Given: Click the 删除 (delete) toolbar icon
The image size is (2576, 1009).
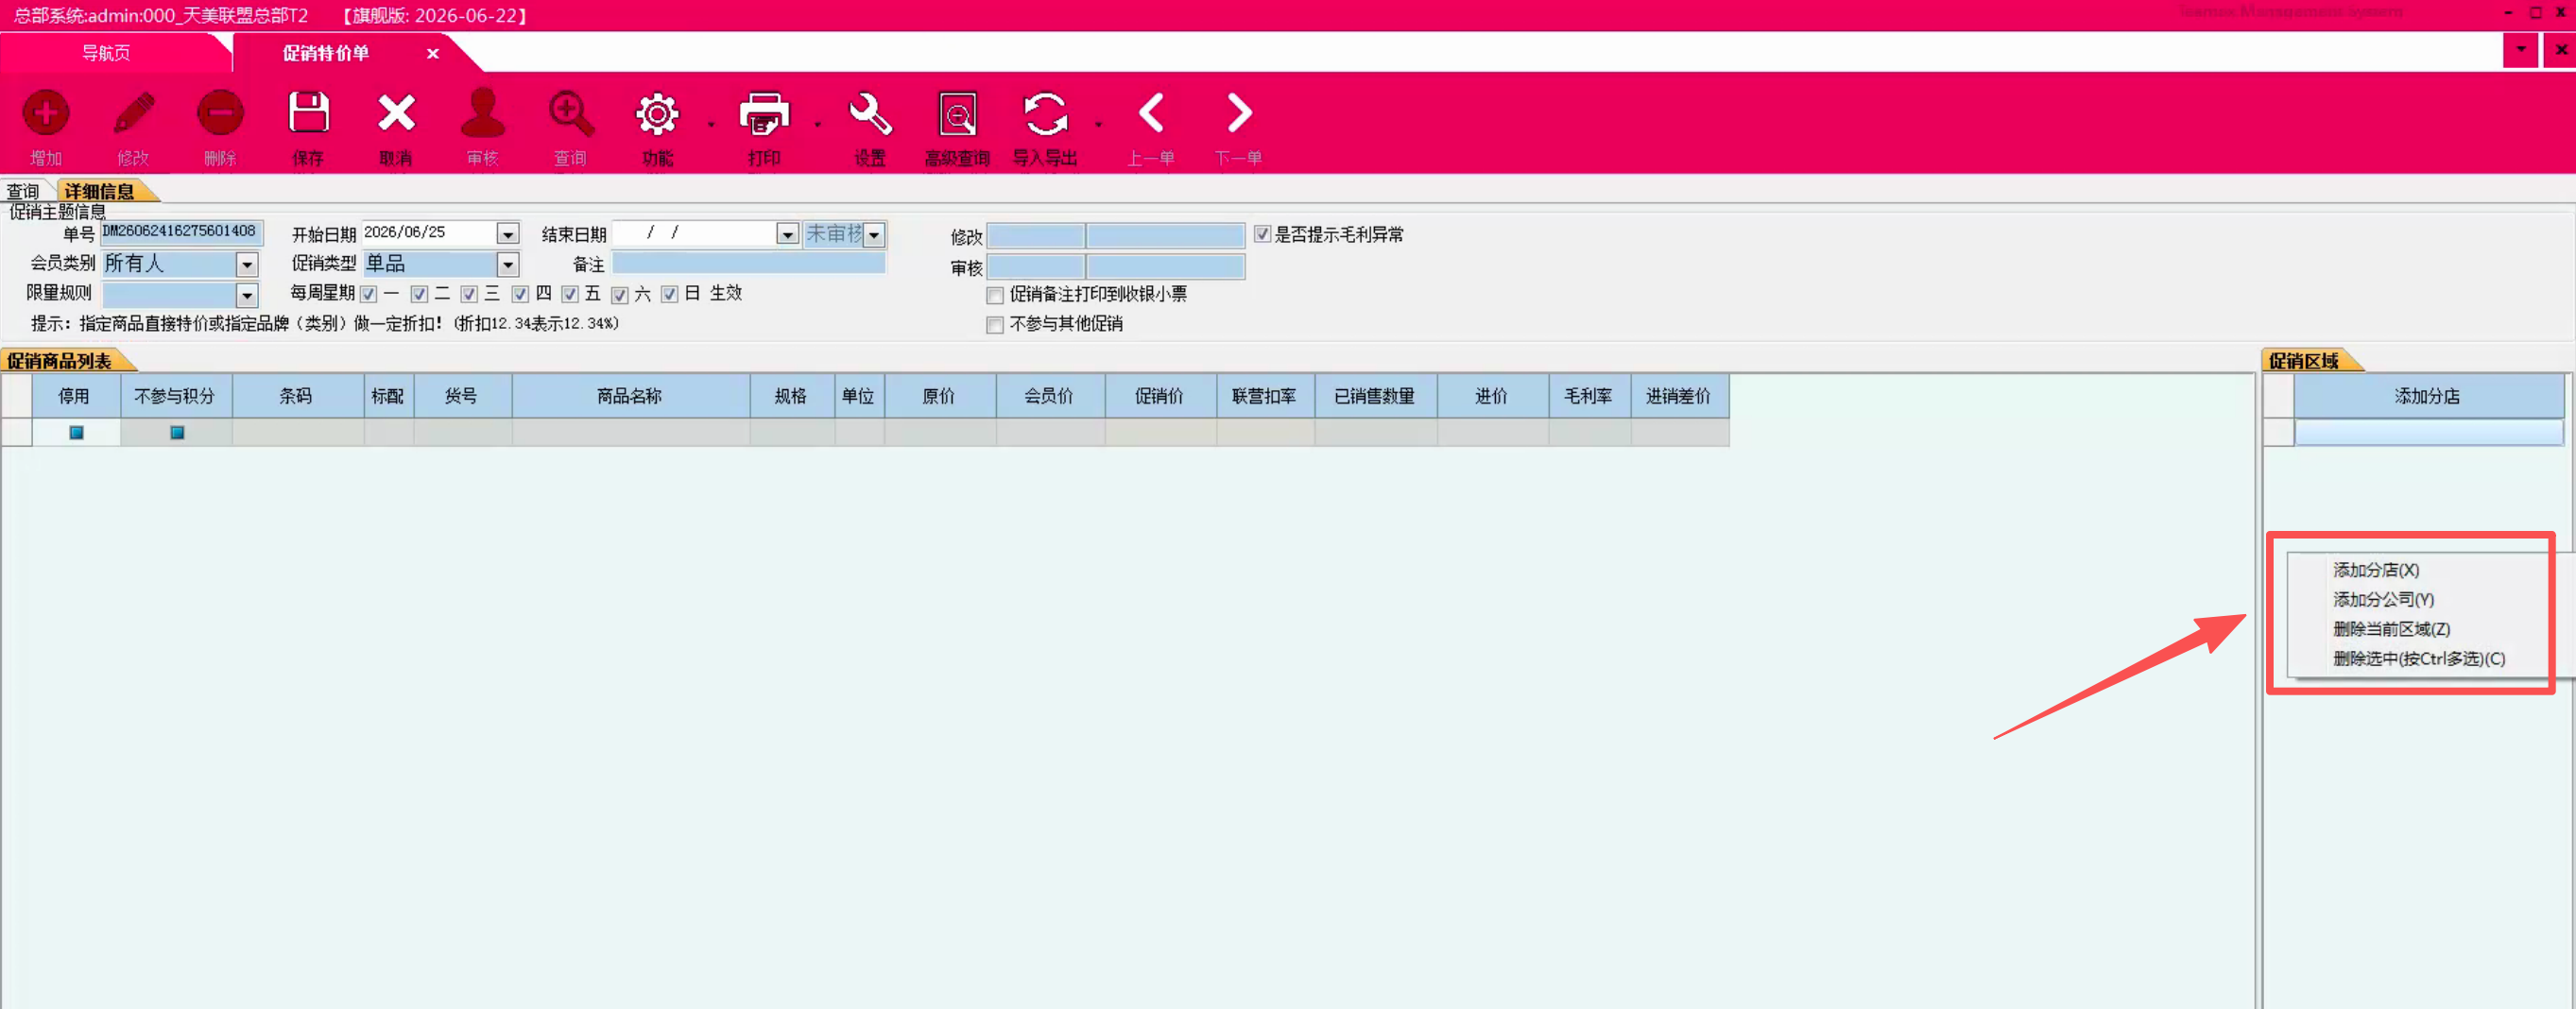Looking at the screenshot, I should click(x=220, y=113).
